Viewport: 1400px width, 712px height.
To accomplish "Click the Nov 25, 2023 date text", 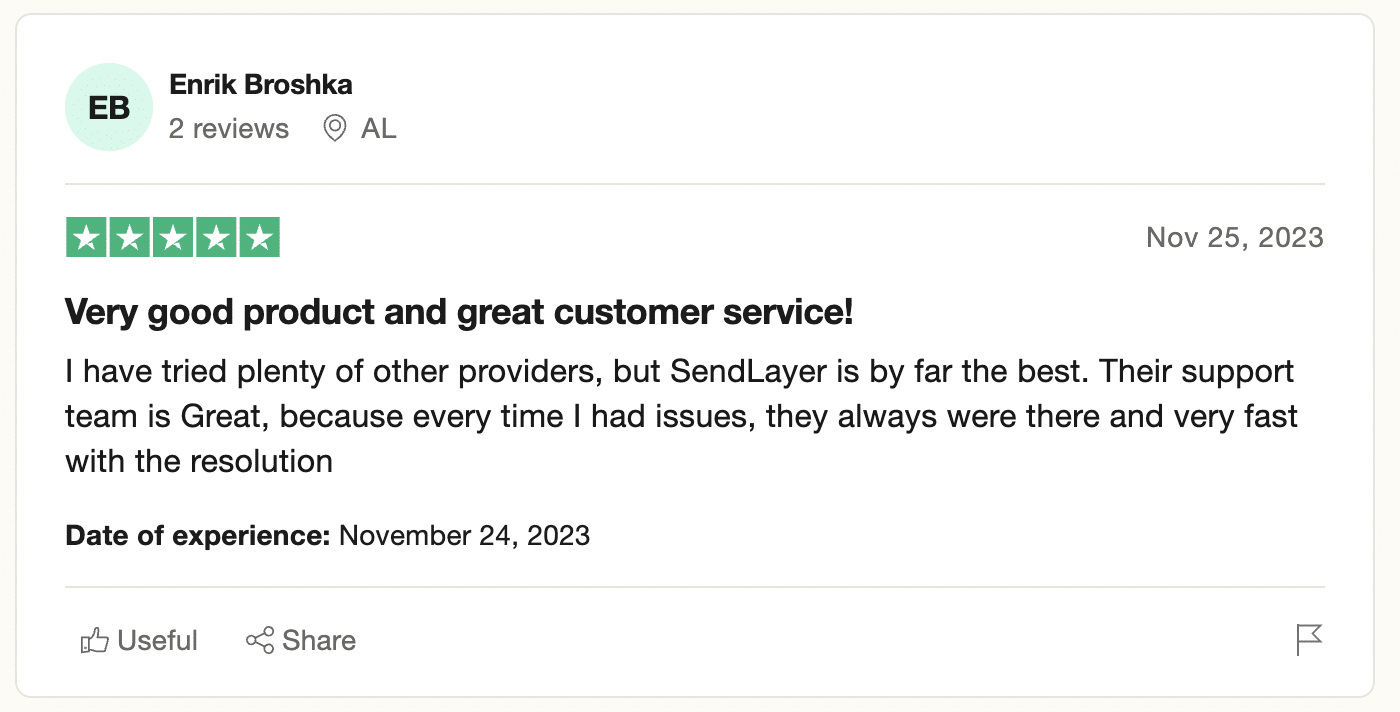I will 1234,237.
